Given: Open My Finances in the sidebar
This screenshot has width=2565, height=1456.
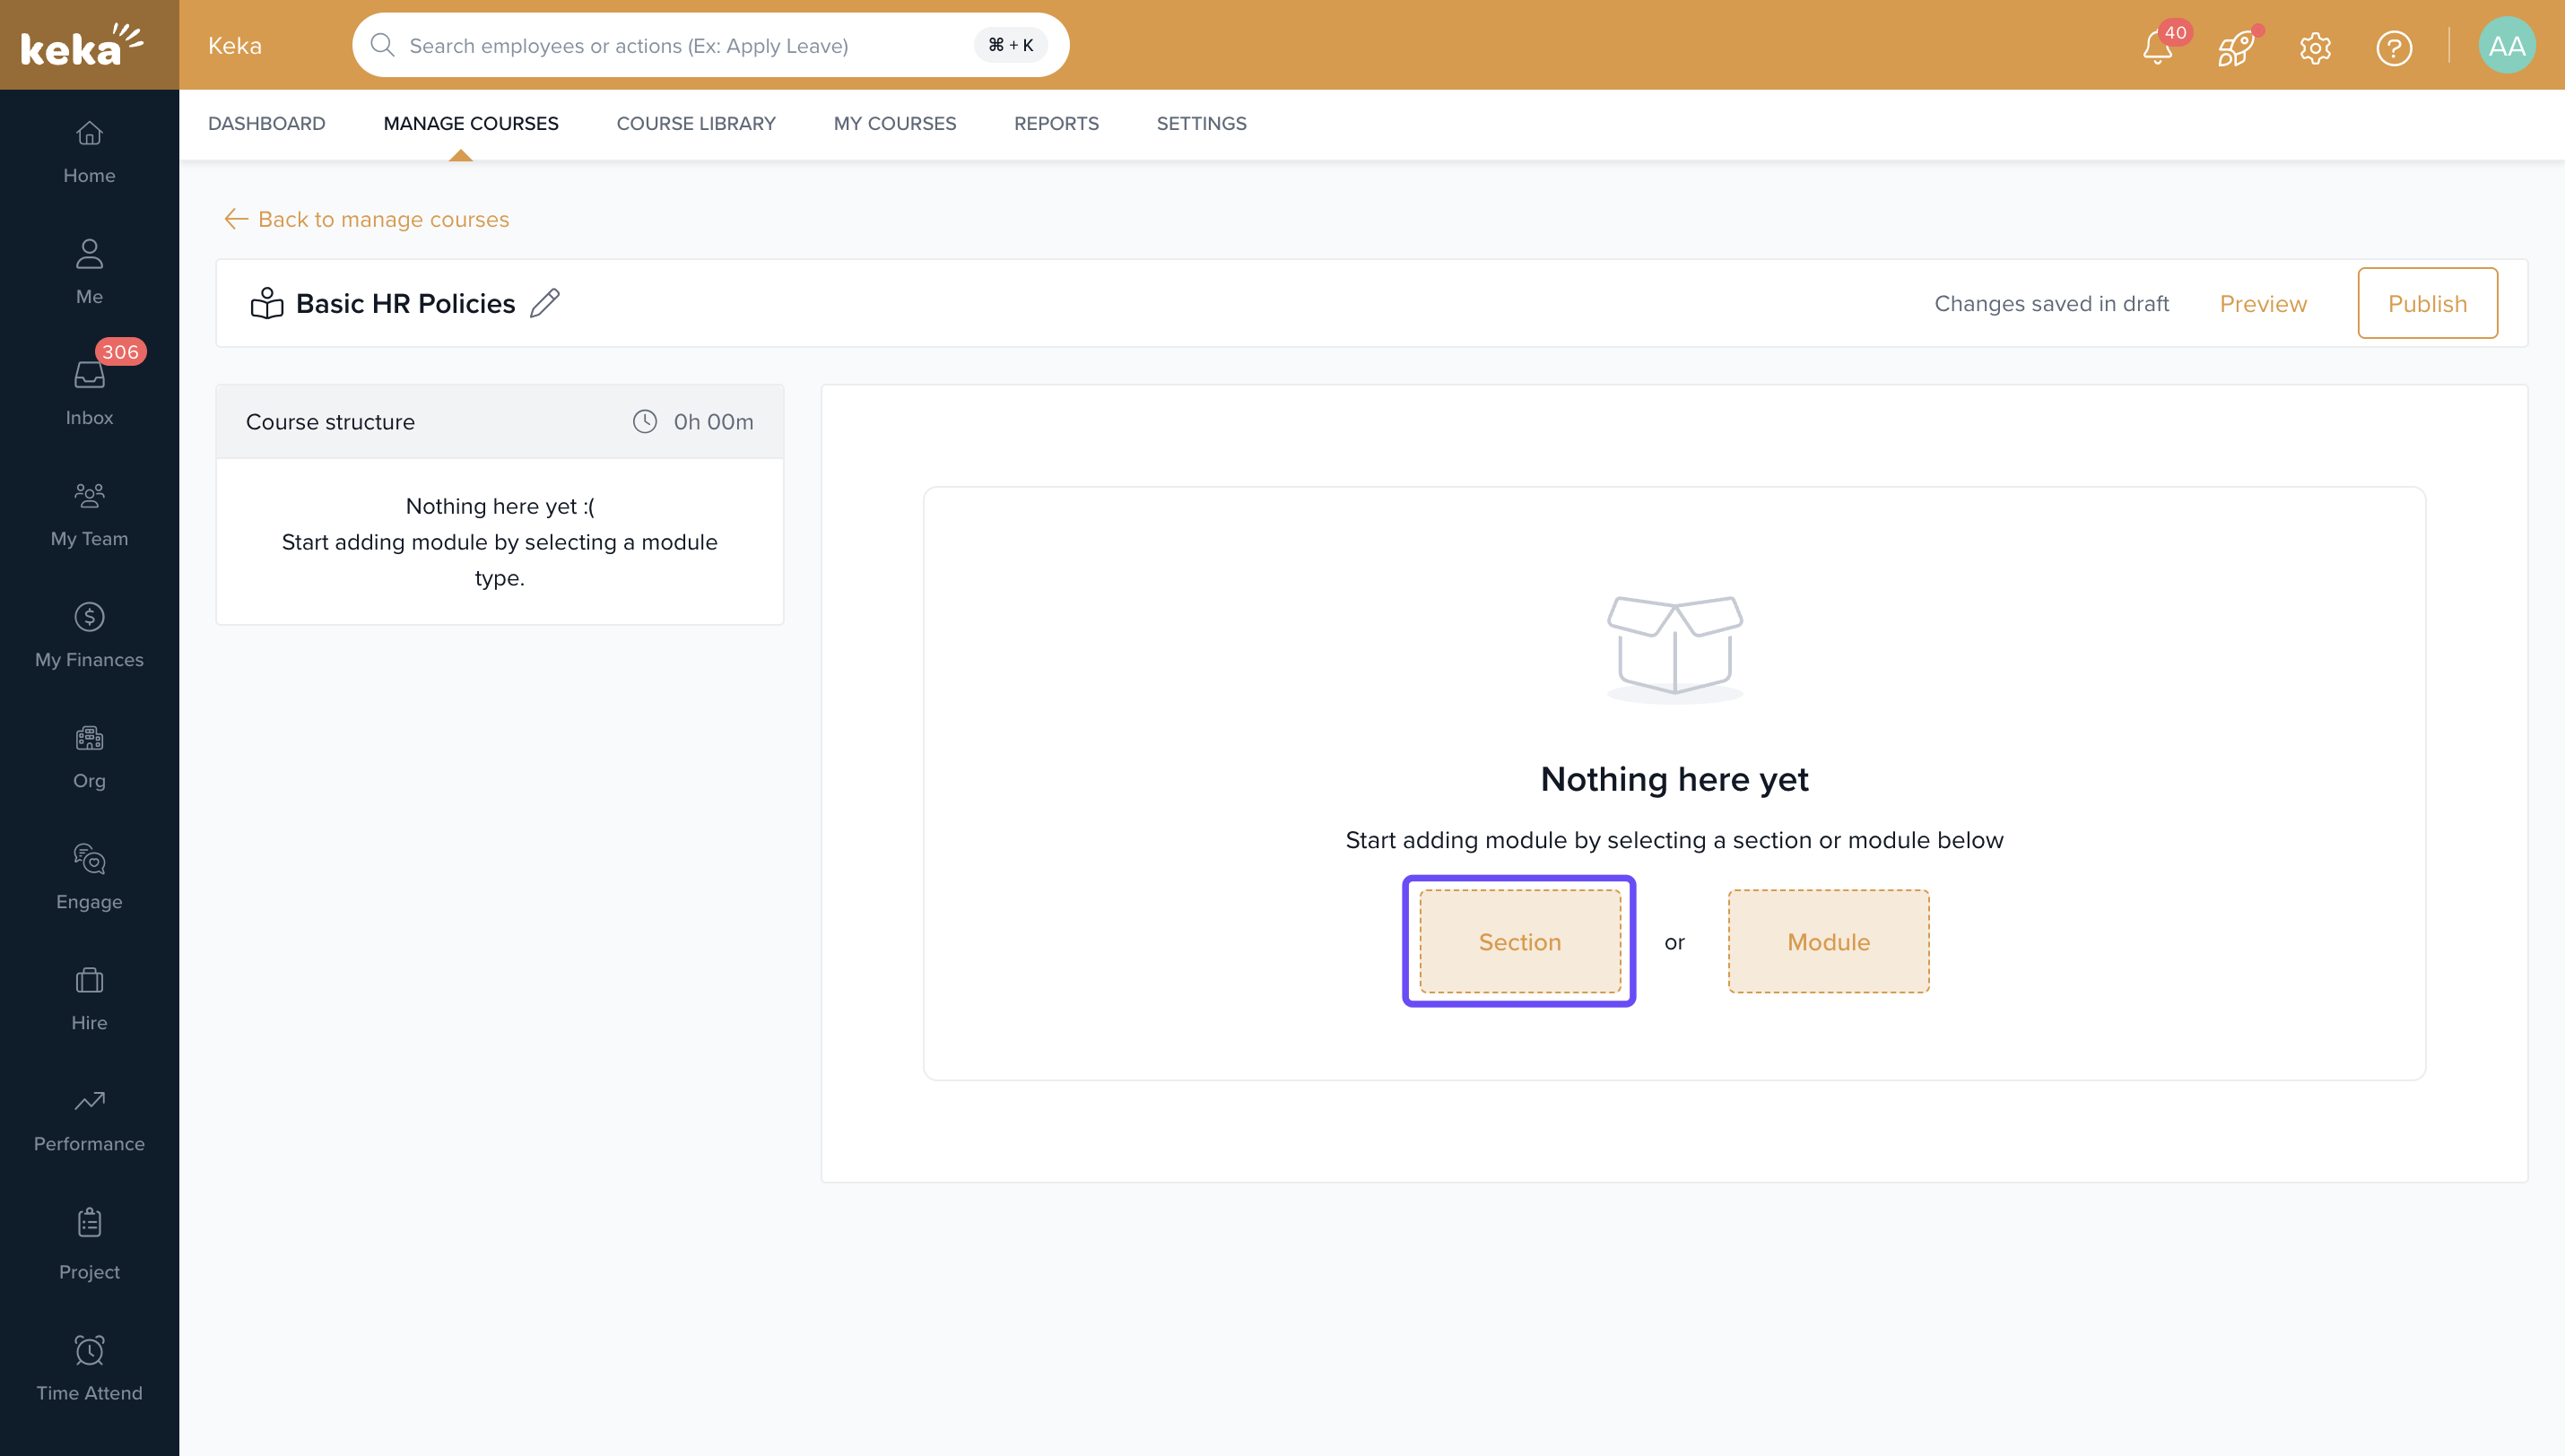Looking at the screenshot, I should [x=89, y=634].
